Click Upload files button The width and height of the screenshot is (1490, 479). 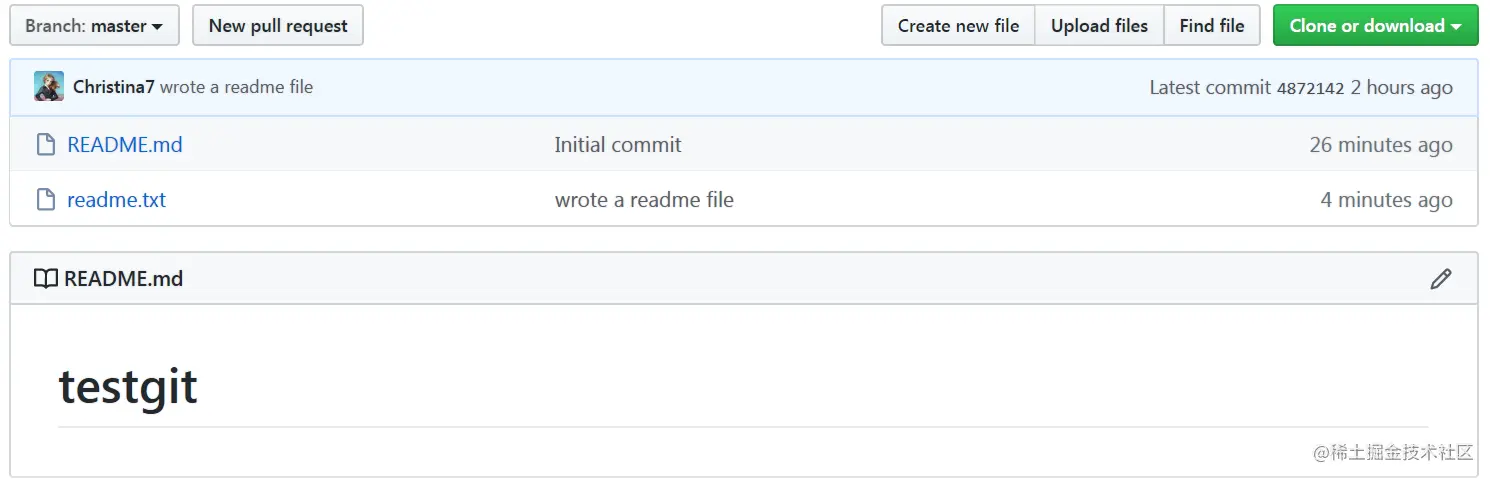coord(1099,26)
